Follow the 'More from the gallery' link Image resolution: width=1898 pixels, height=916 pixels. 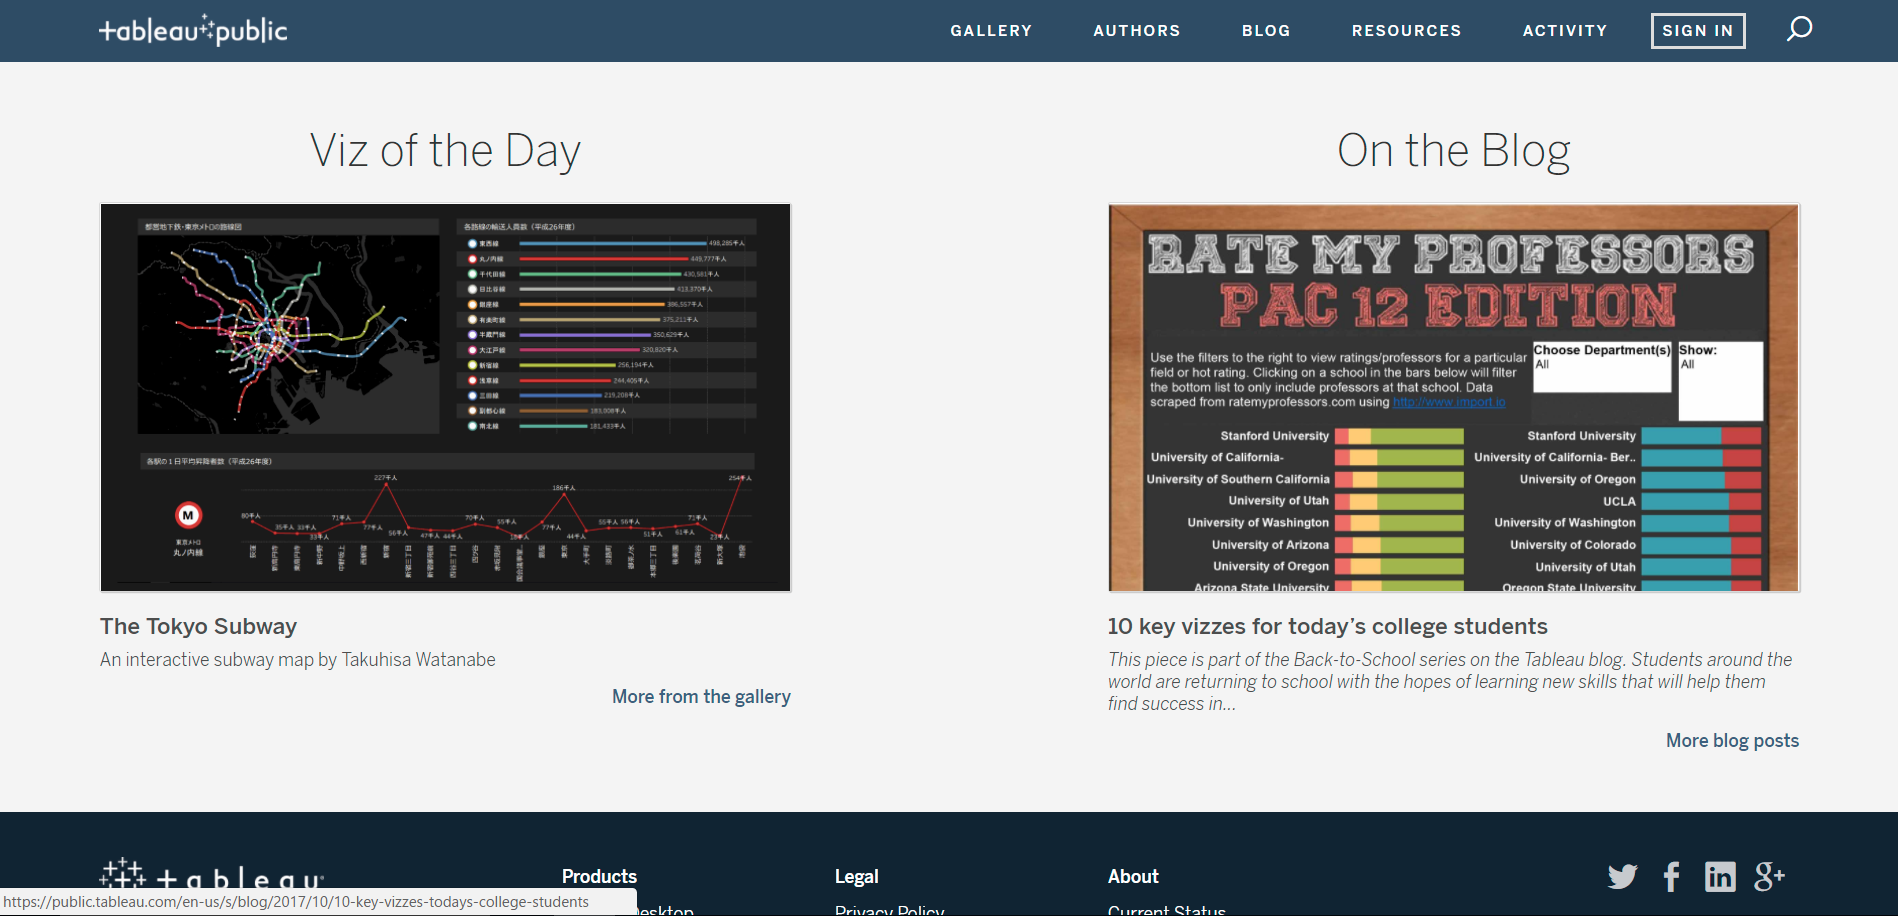(x=701, y=696)
